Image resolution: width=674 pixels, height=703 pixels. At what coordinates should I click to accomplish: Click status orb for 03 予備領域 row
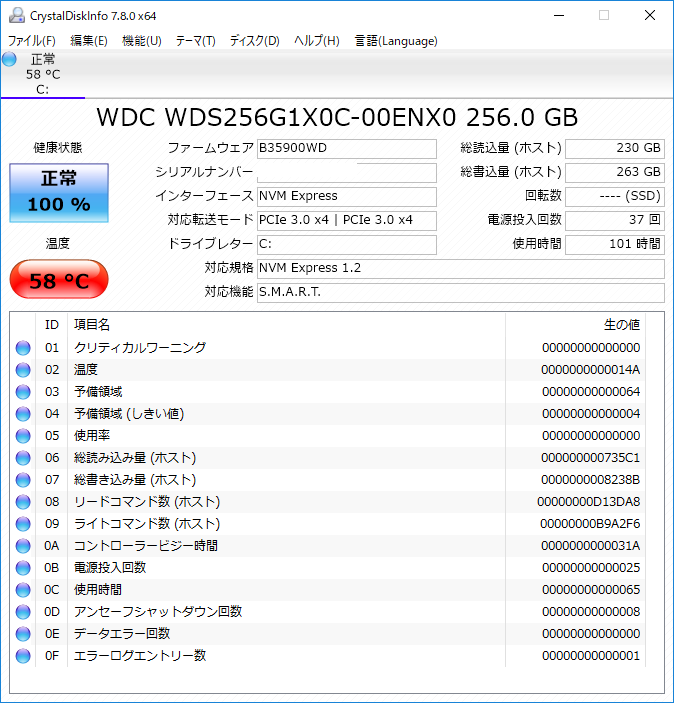pos(23,392)
